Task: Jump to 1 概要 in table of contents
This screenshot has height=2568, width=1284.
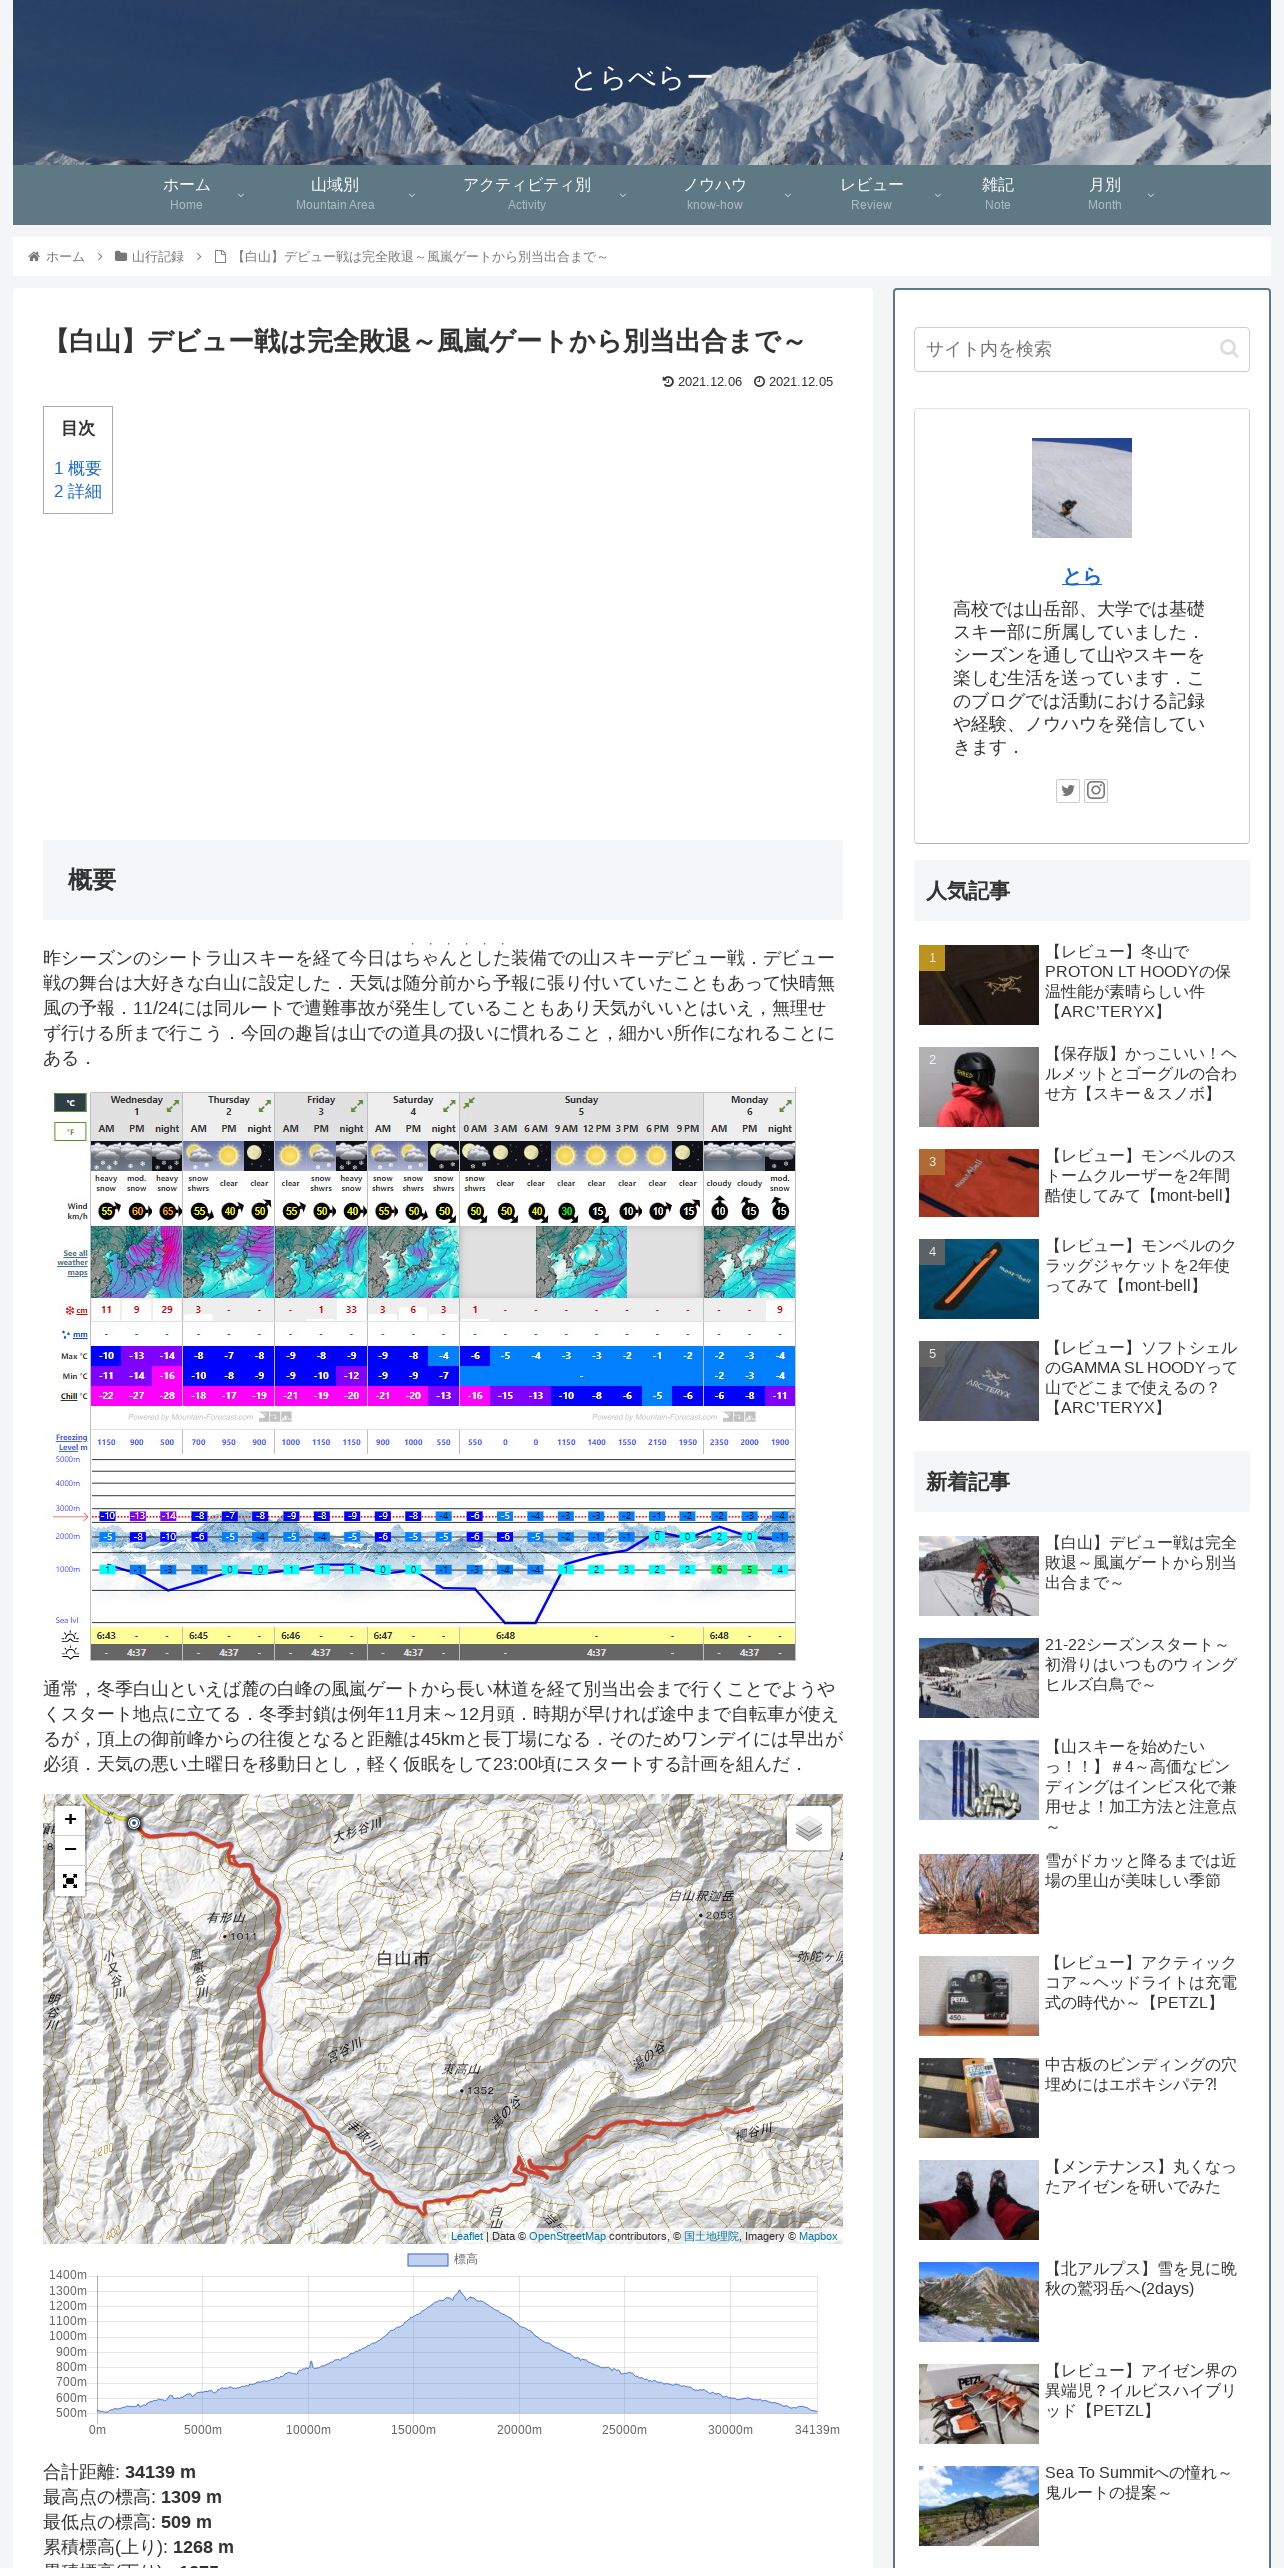Action: click(x=77, y=468)
